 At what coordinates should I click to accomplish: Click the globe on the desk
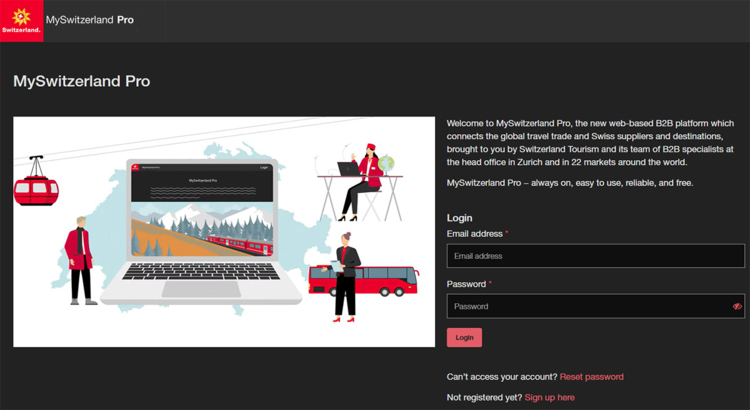(388, 163)
